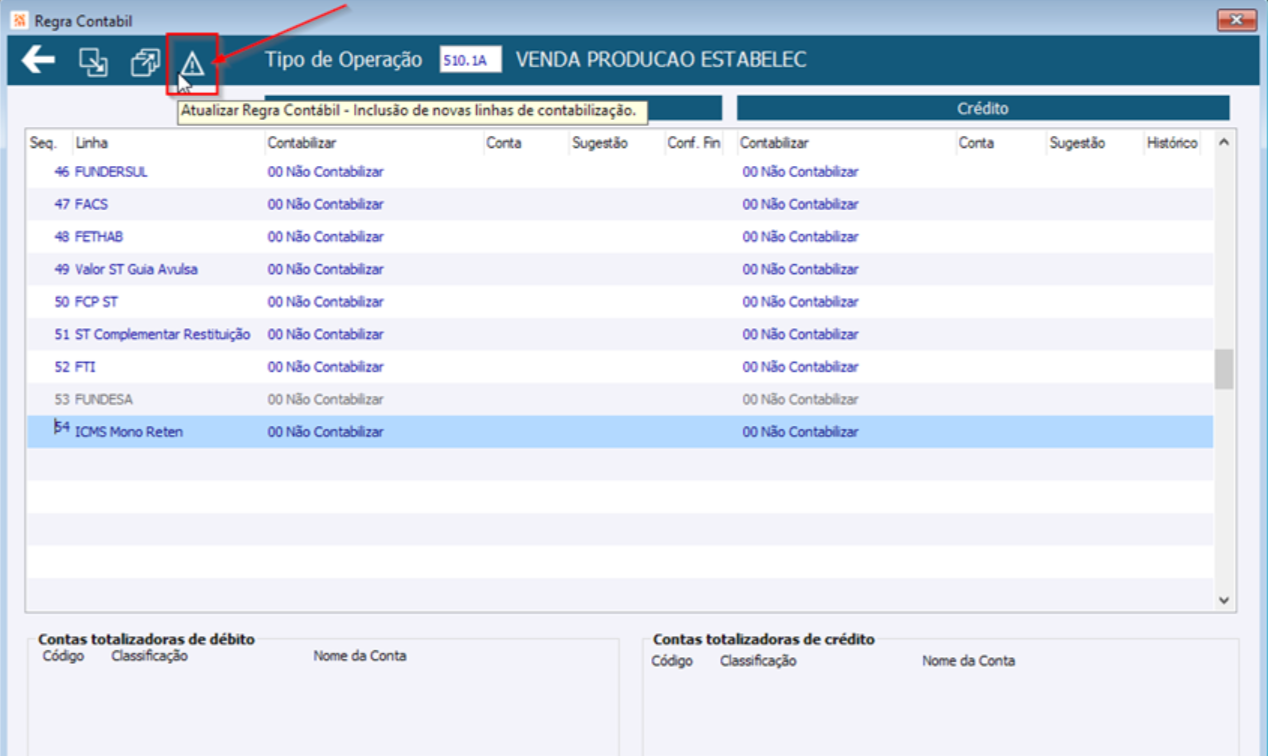1268x756 pixels.
Task: Click debit Contabilizar cell for ICMS Mono Reten
Action: tap(326, 432)
